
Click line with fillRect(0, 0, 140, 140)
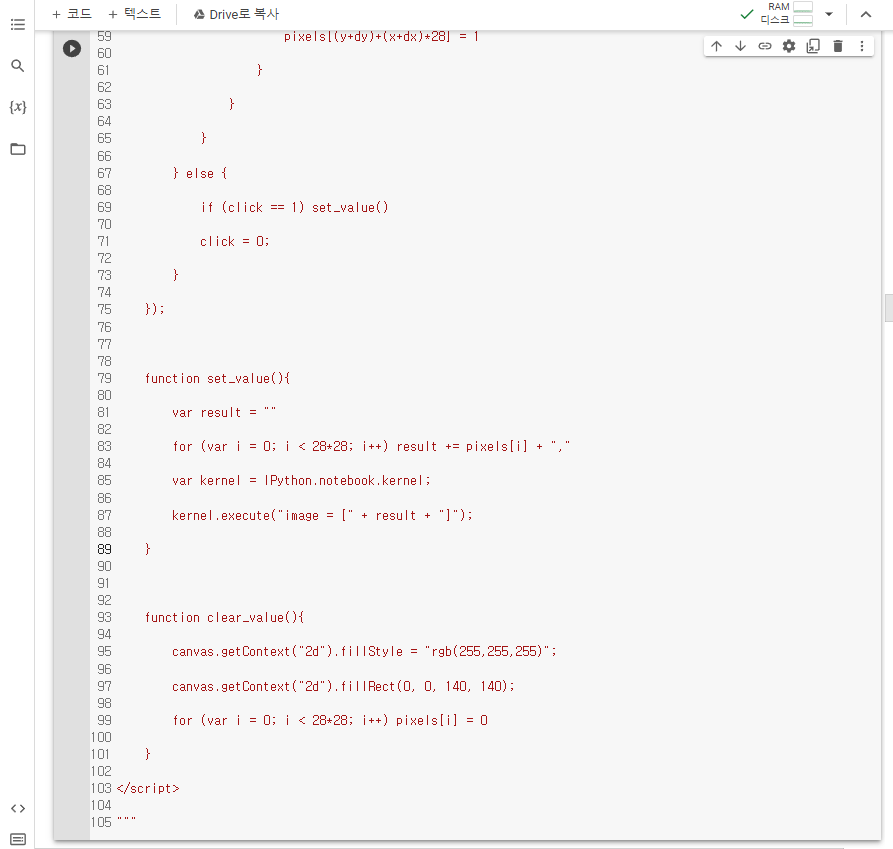pyautogui.click(x=343, y=686)
